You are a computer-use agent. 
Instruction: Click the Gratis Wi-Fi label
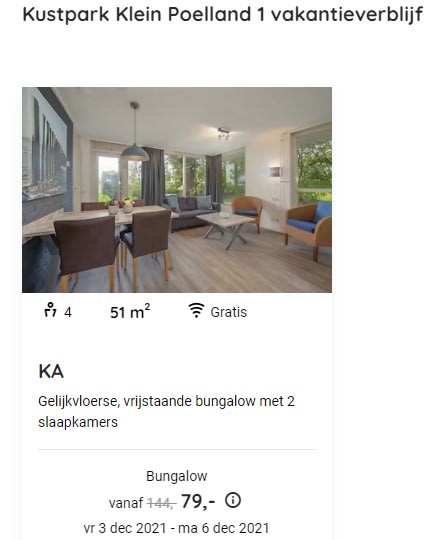tap(229, 312)
